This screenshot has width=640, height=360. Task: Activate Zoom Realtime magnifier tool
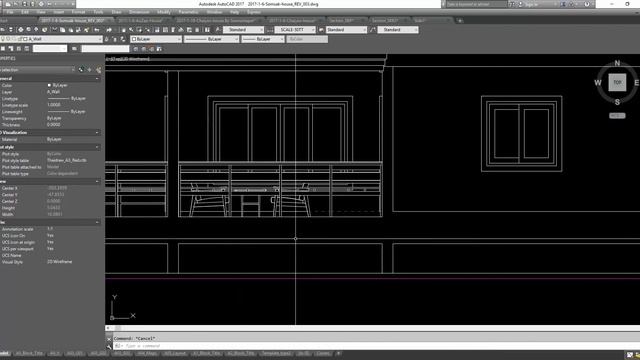click(x=131, y=30)
